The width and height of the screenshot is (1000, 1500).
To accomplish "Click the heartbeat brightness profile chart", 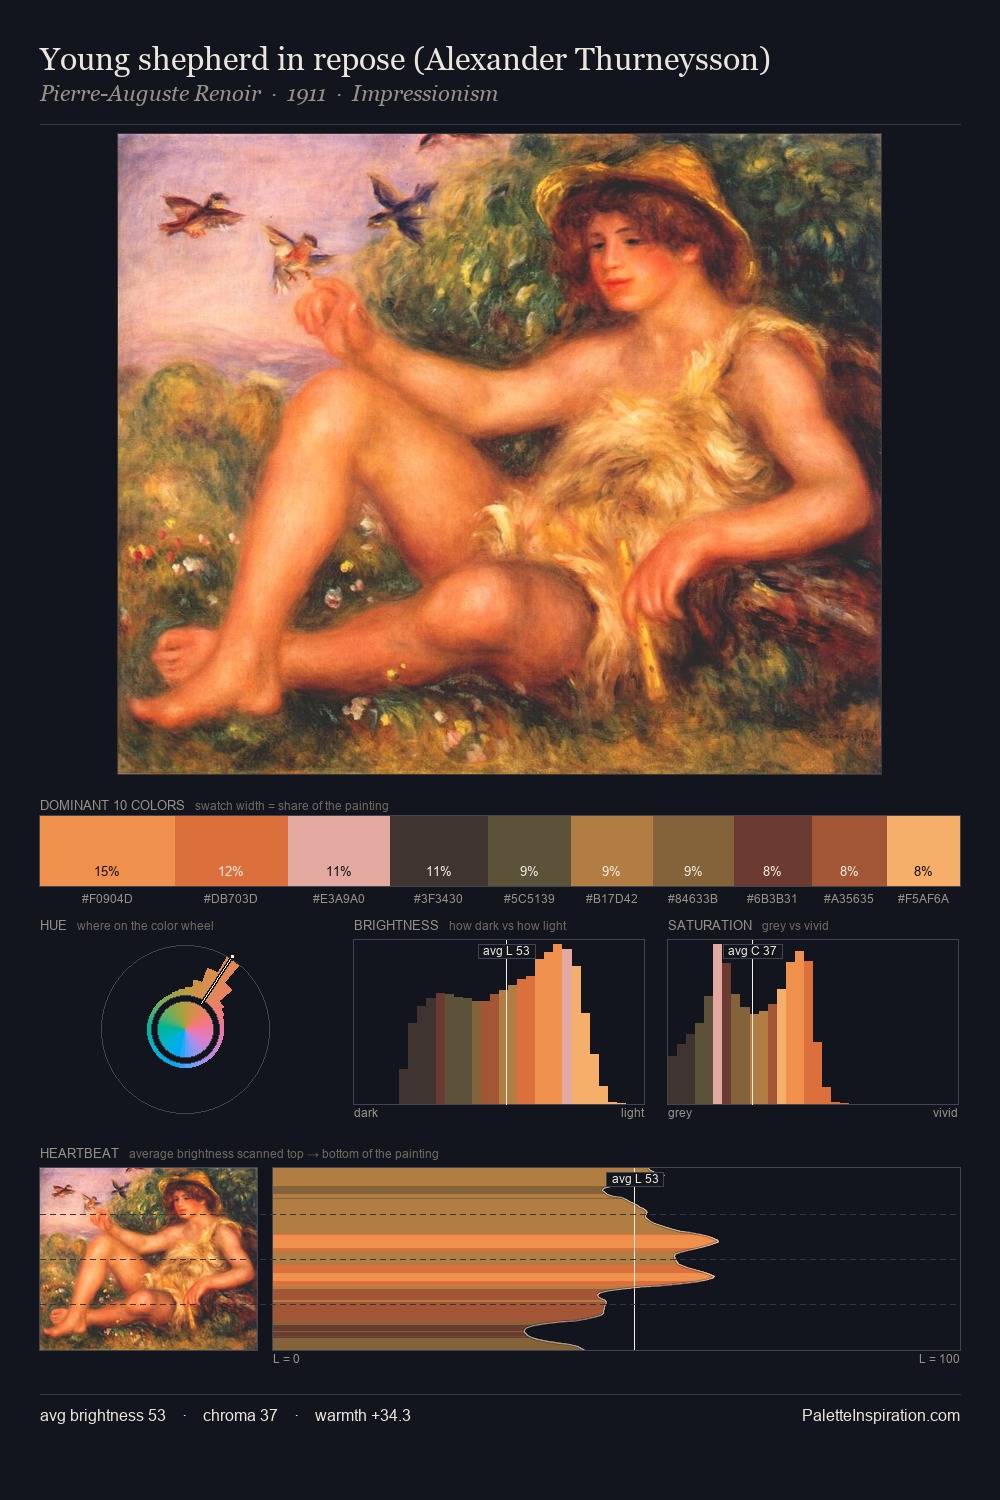I will [616, 1259].
